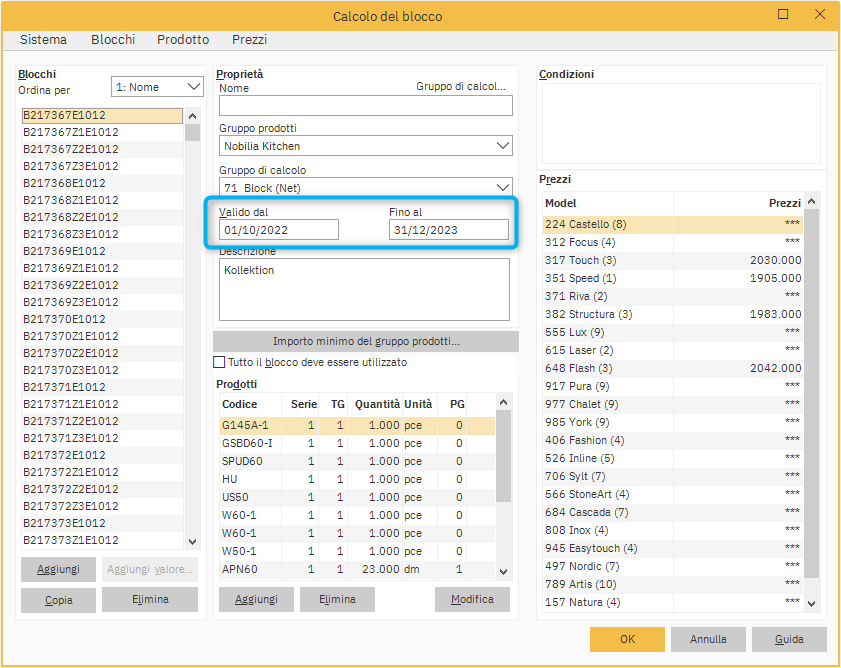Open the Blocchi menu

tap(113, 40)
